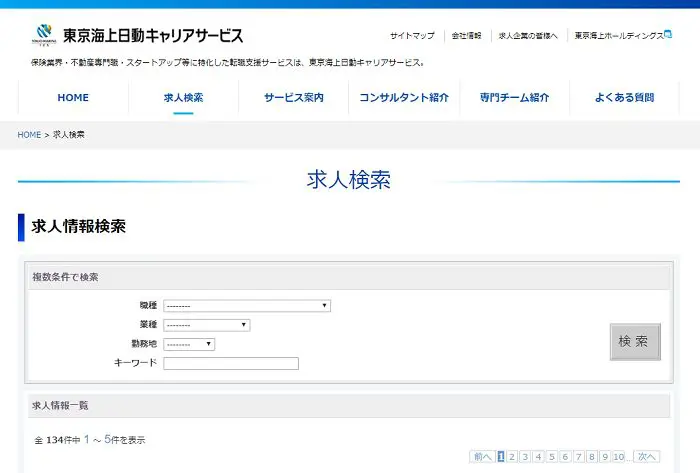Open the よくある質問 navigation tab
Image resolution: width=700 pixels, height=473 pixels.
[x=625, y=97]
